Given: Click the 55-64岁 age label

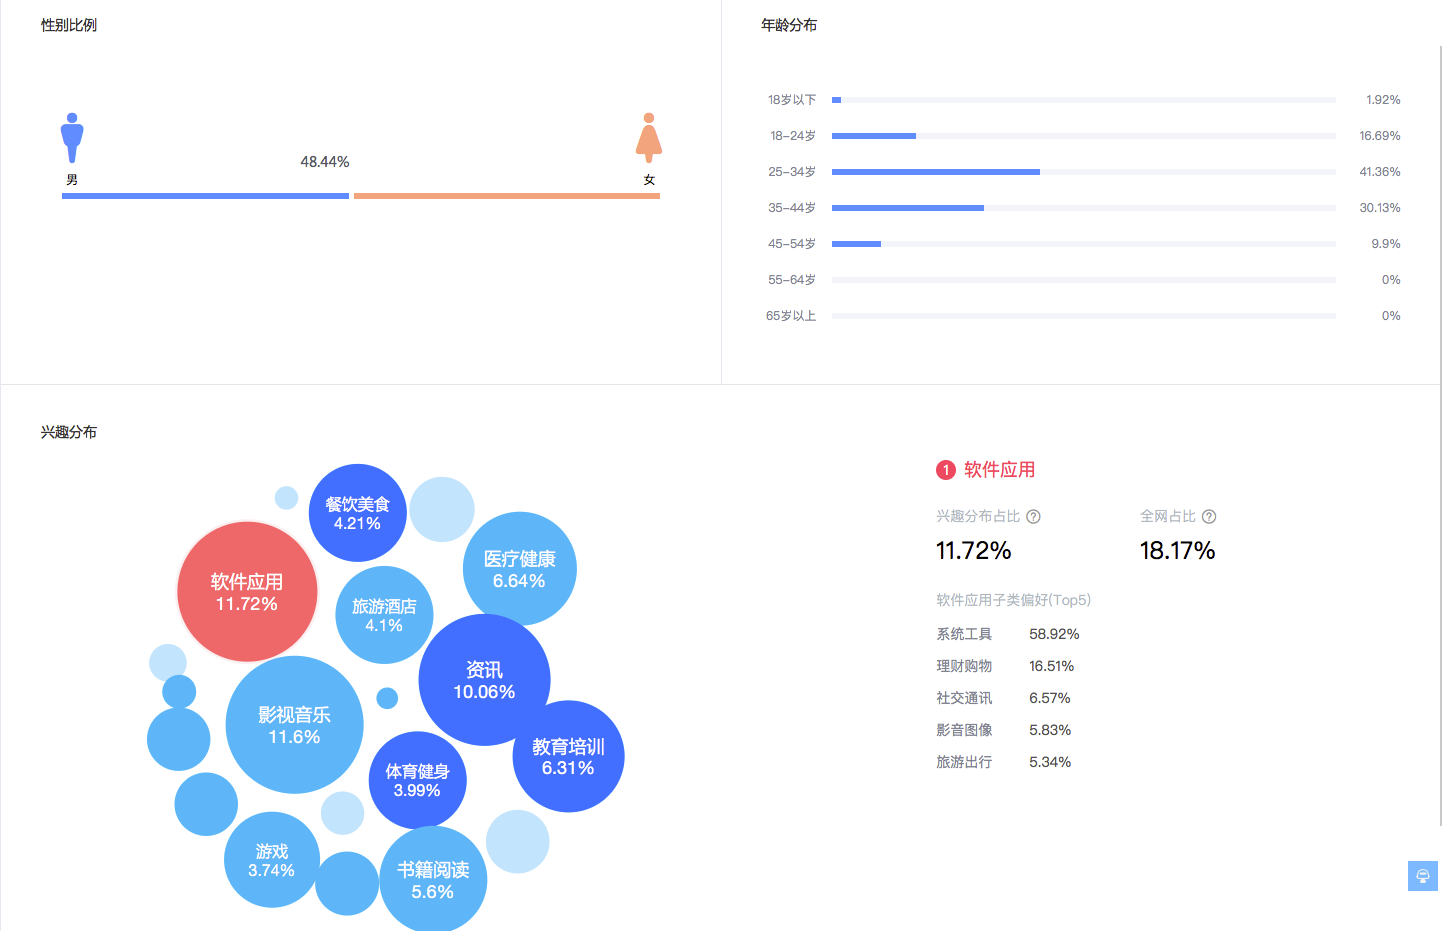Looking at the screenshot, I should coord(792,280).
